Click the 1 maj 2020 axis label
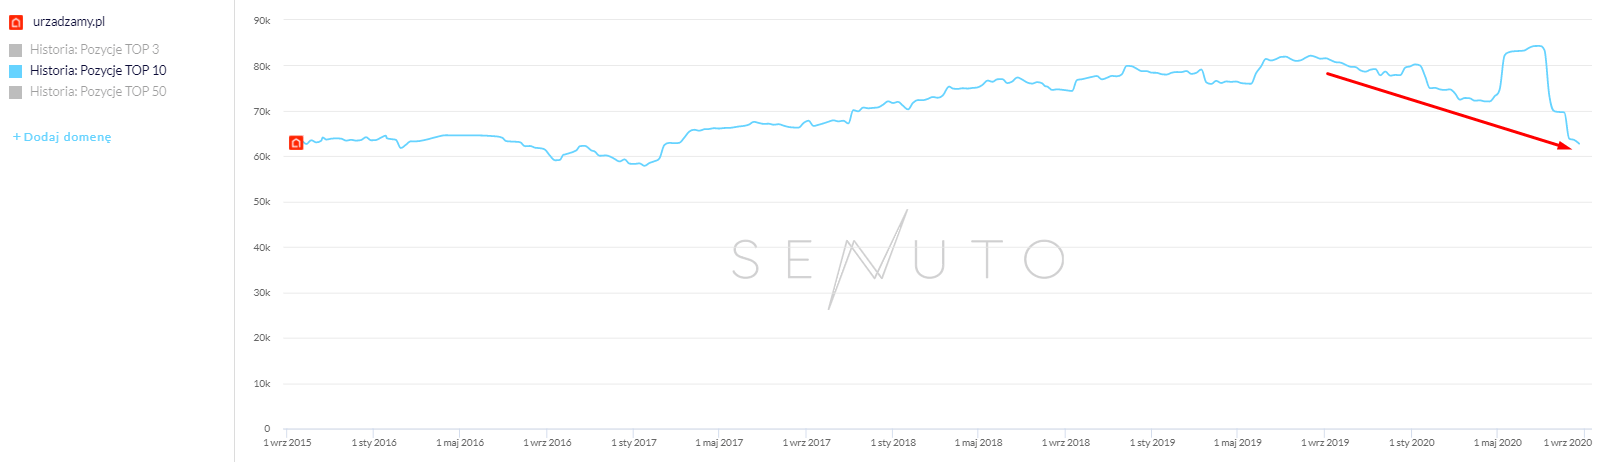Image resolution: width=1608 pixels, height=462 pixels. pyautogui.click(x=1497, y=442)
